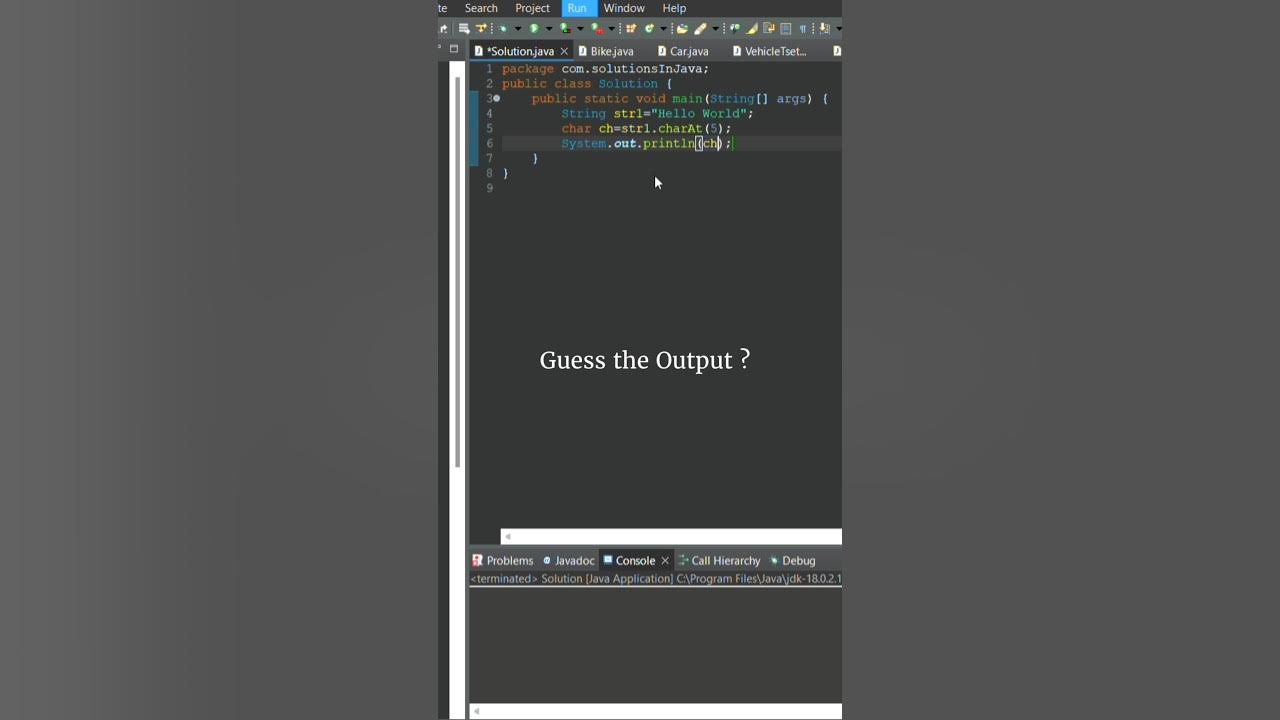Click the New Java Package icon

[x=631, y=28]
